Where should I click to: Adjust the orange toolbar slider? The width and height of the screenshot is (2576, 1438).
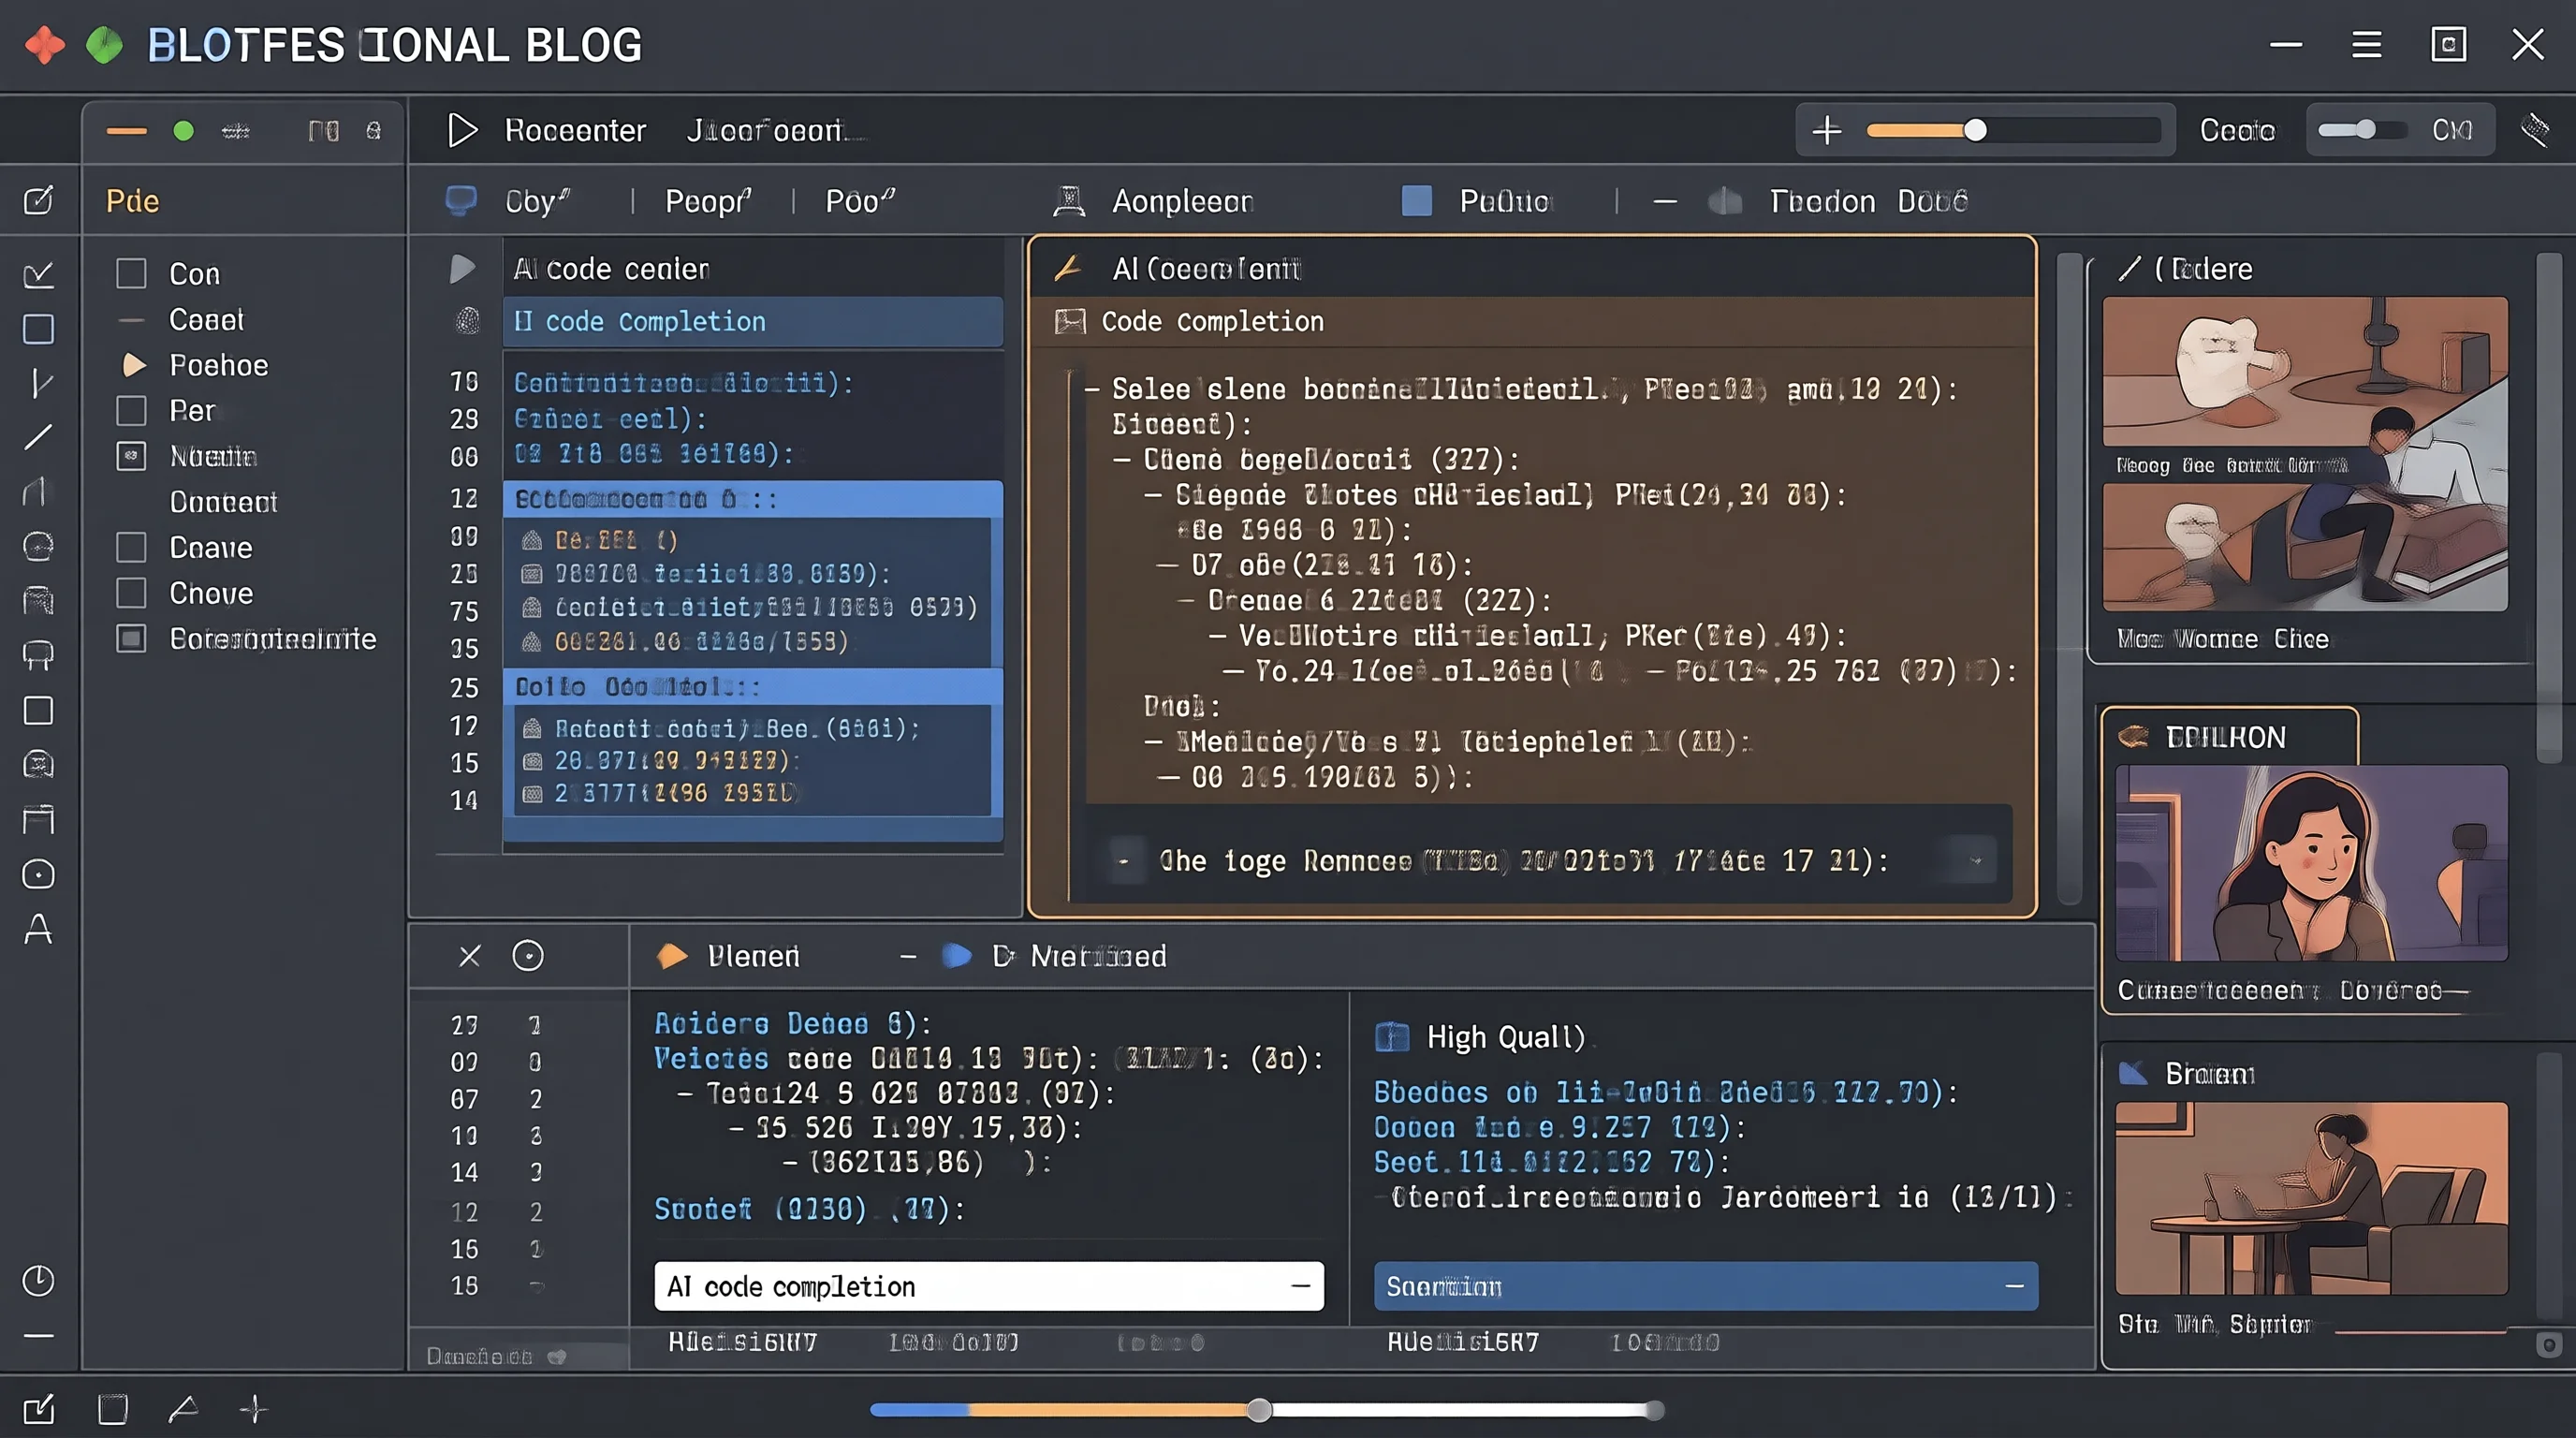click(x=1975, y=130)
